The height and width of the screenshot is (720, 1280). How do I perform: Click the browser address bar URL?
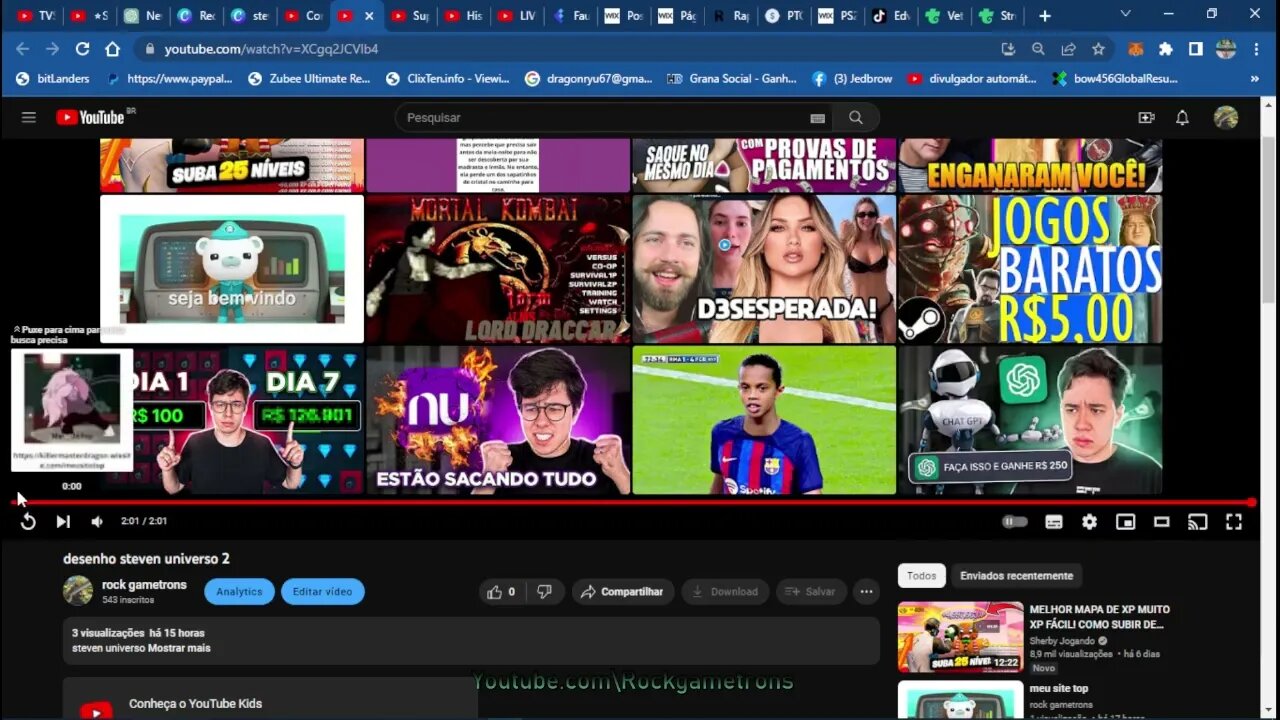(271, 49)
